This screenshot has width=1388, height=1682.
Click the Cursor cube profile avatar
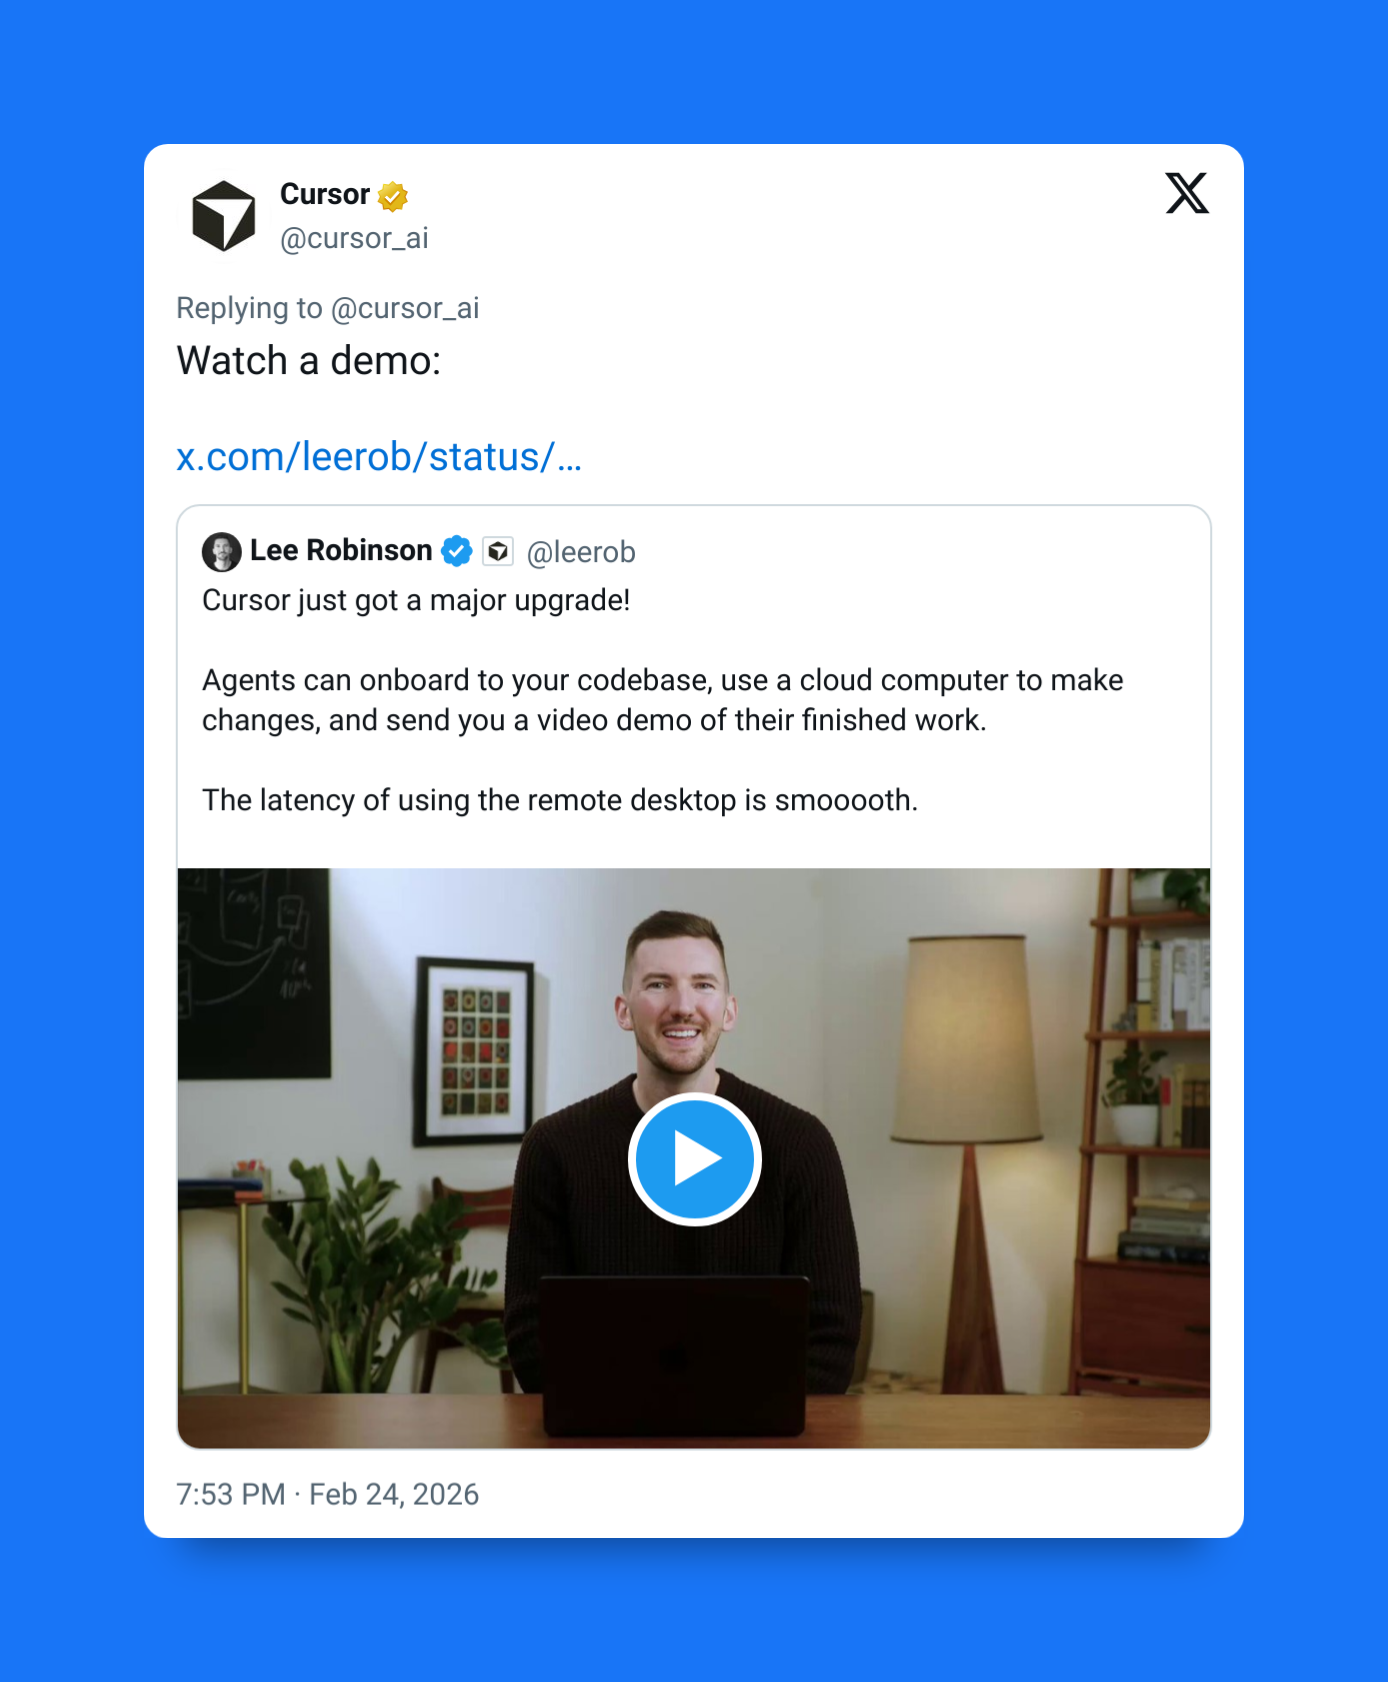pyautogui.click(x=223, y=215)
